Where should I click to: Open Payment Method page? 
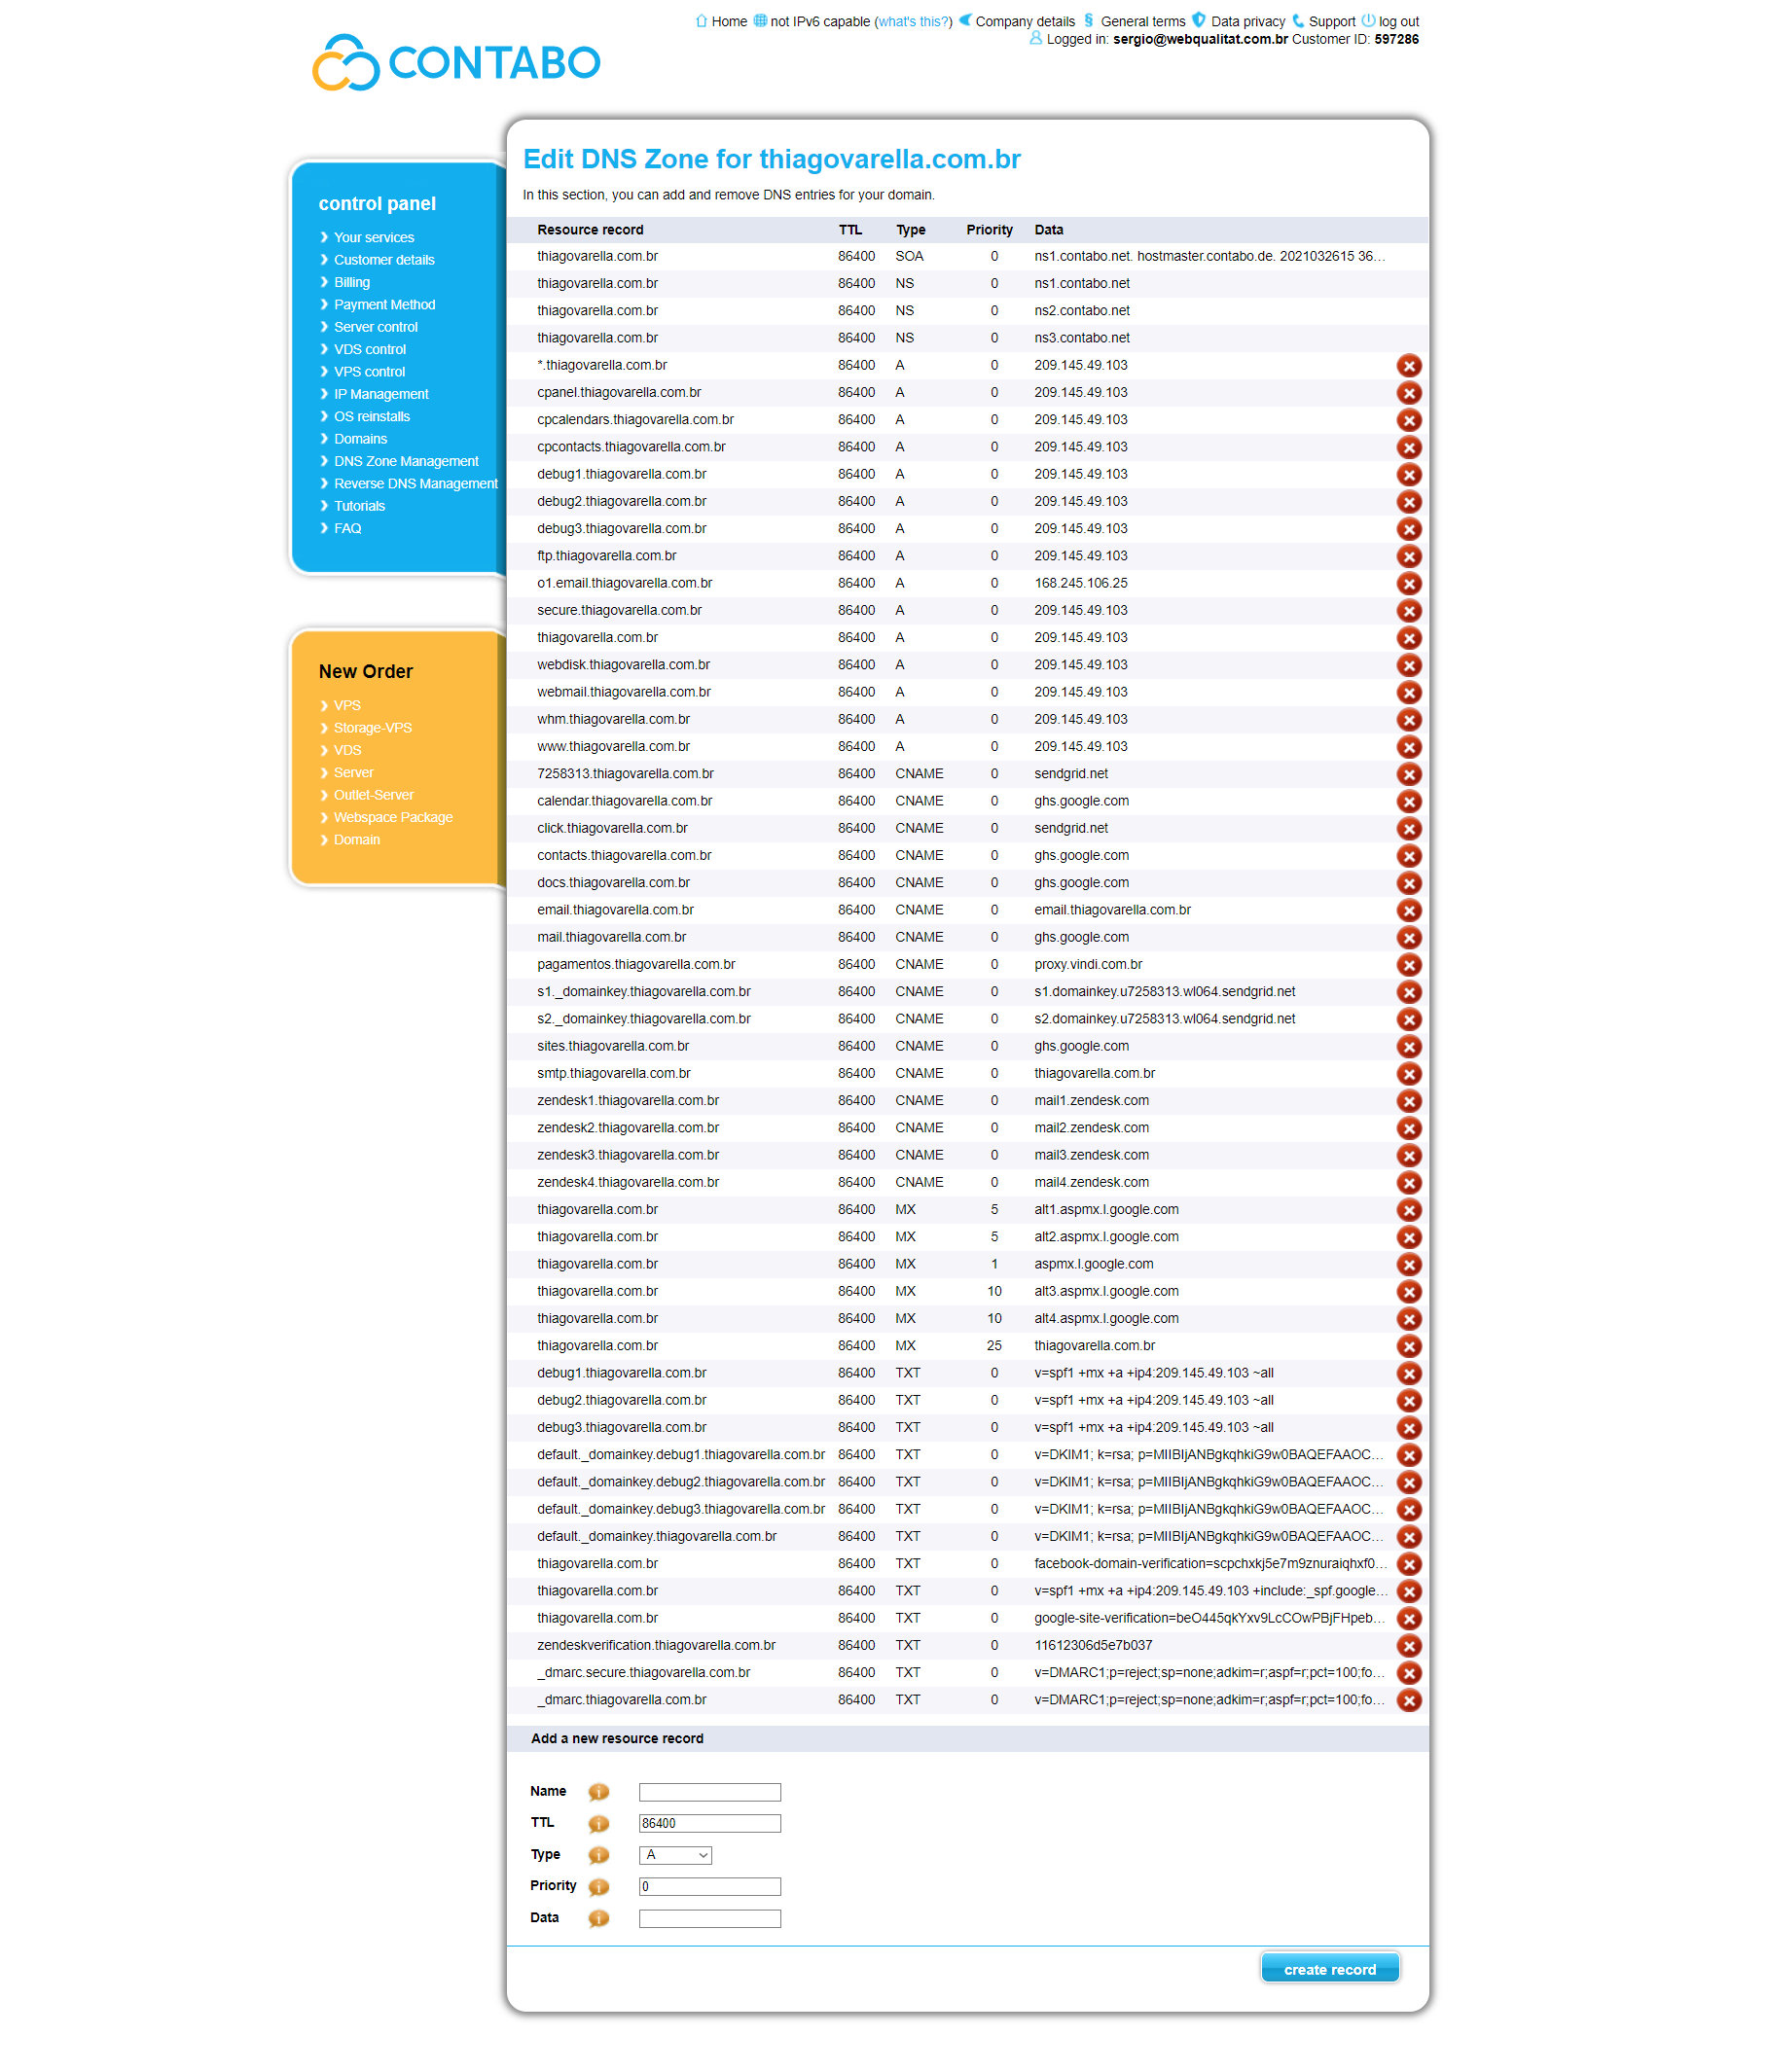(384, 305)
